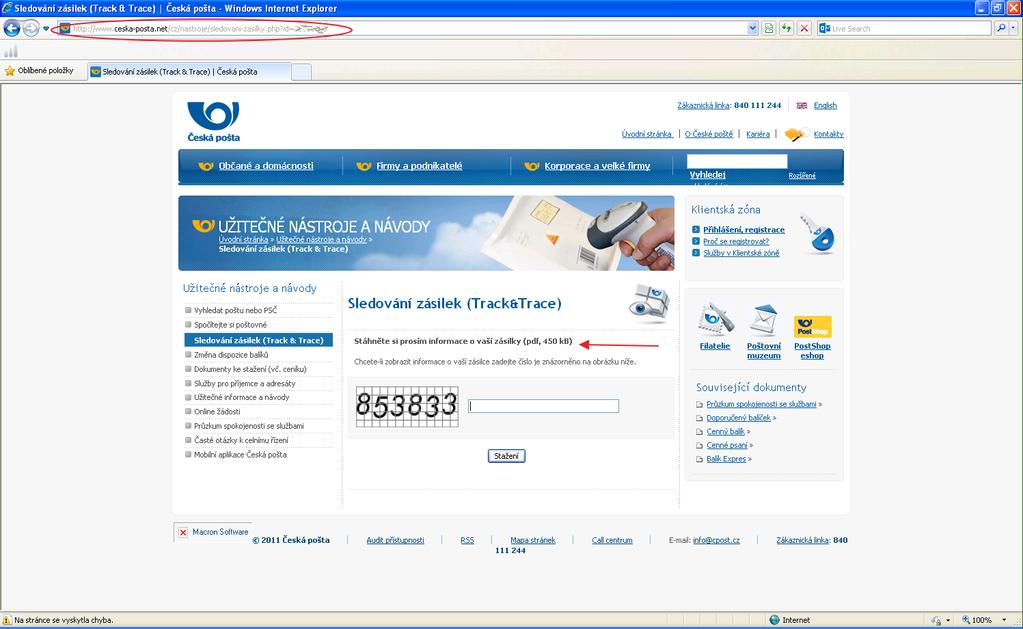Click the UK flag icon
Screen dimensions: 1023x629
pyautogui.click(x=802, y=105)
